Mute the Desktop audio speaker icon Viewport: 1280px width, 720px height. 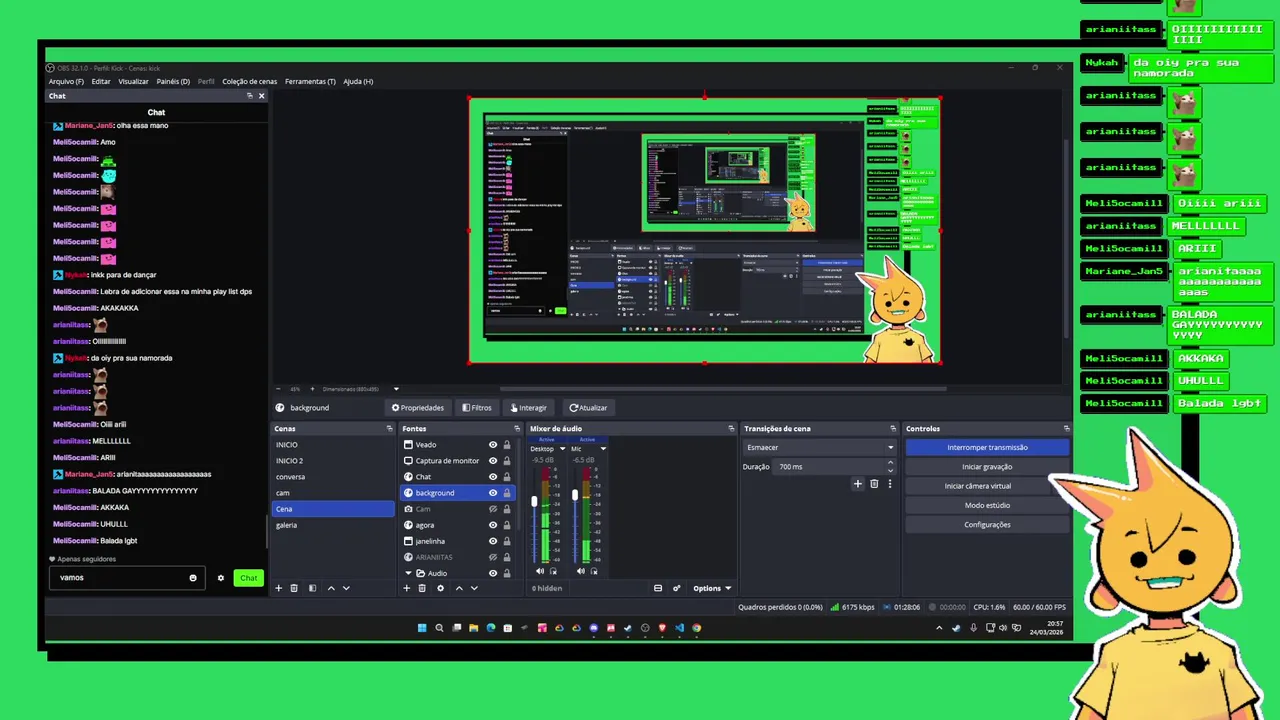click(x=540, y=571)
